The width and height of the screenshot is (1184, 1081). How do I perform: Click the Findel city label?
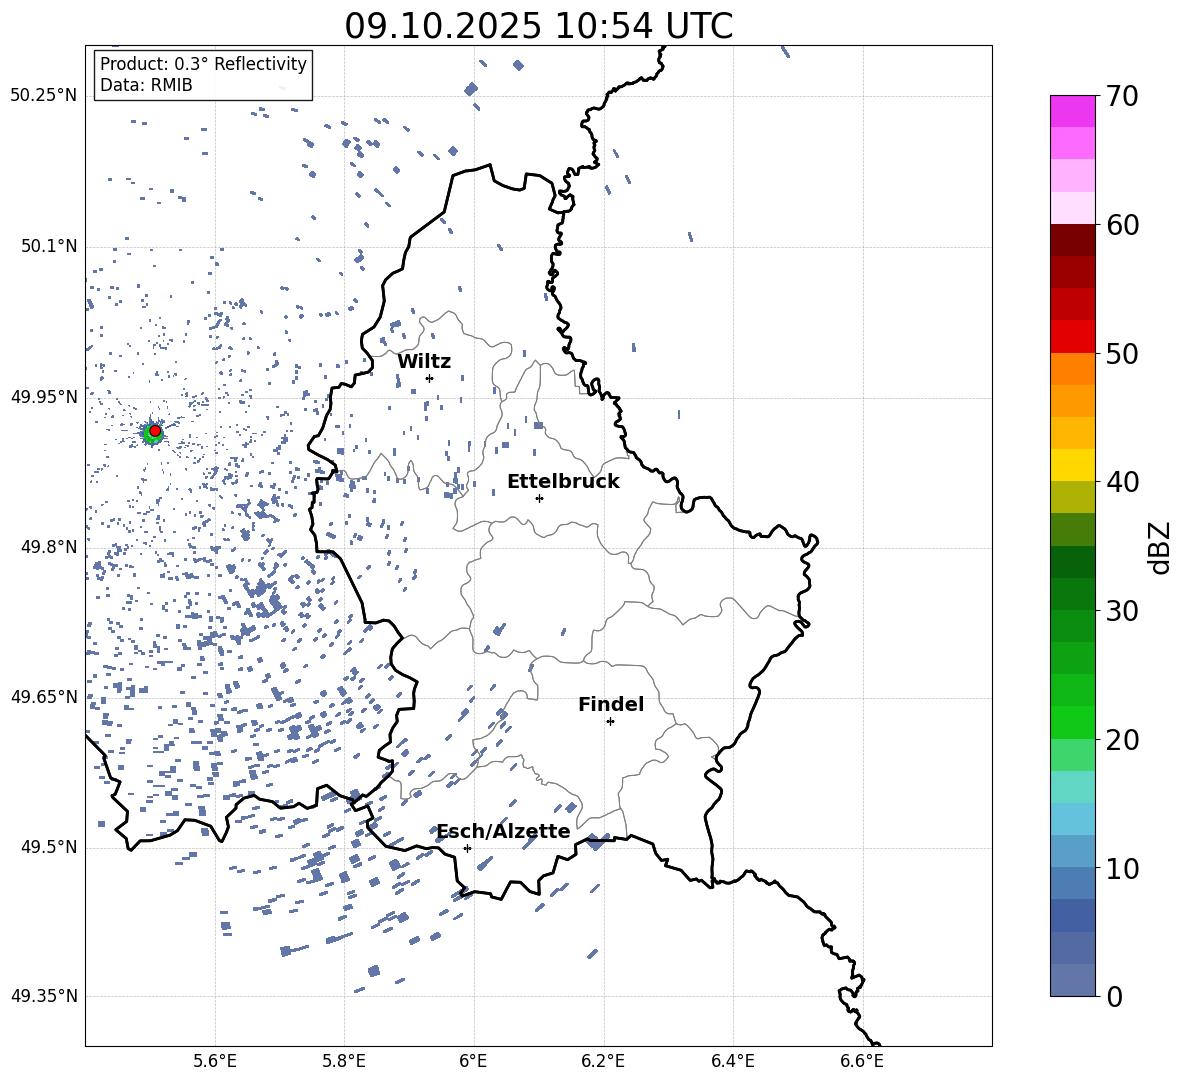[x=611, y=704]
